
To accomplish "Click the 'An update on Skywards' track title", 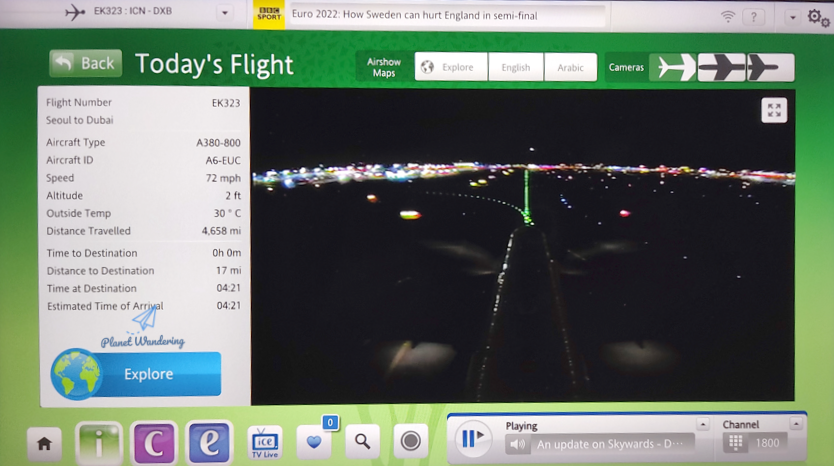I will click(610, 444).
